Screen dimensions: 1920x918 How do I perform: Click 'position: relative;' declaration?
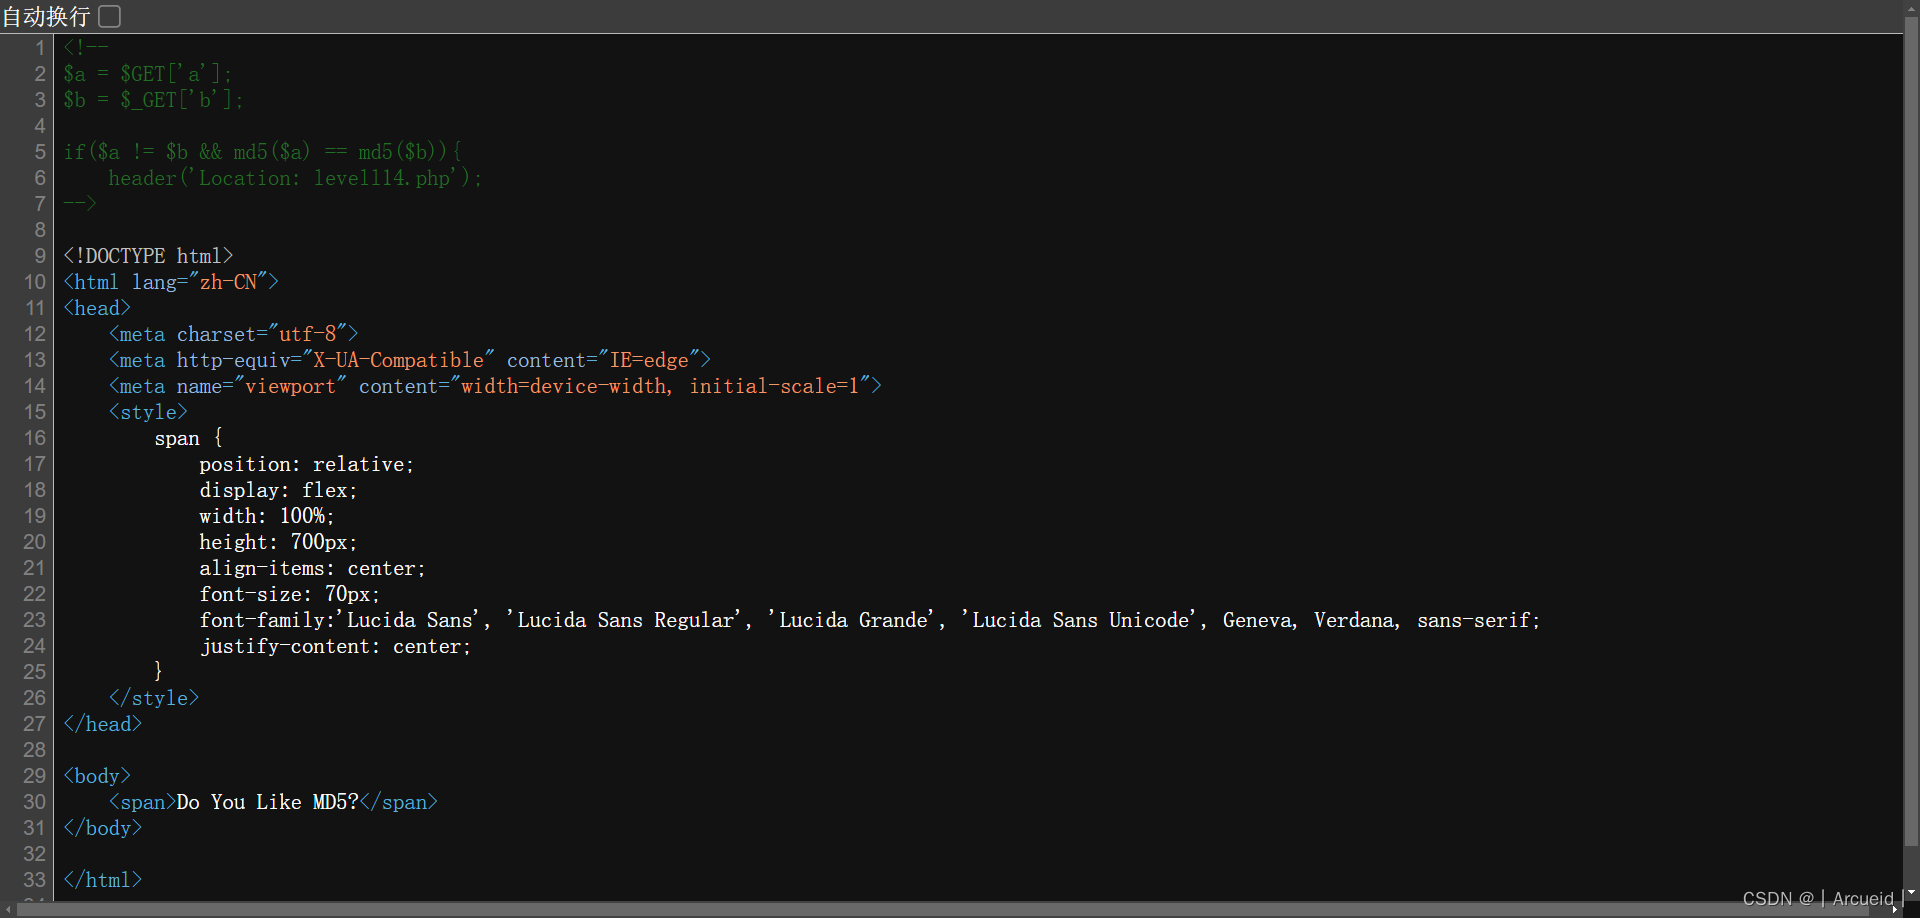coord(306,464)
